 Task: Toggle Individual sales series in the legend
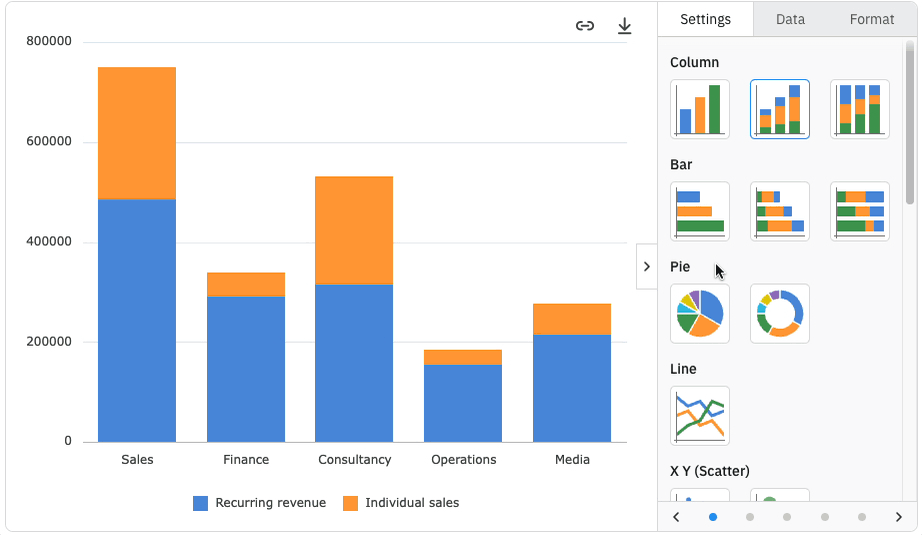[401, 503]
